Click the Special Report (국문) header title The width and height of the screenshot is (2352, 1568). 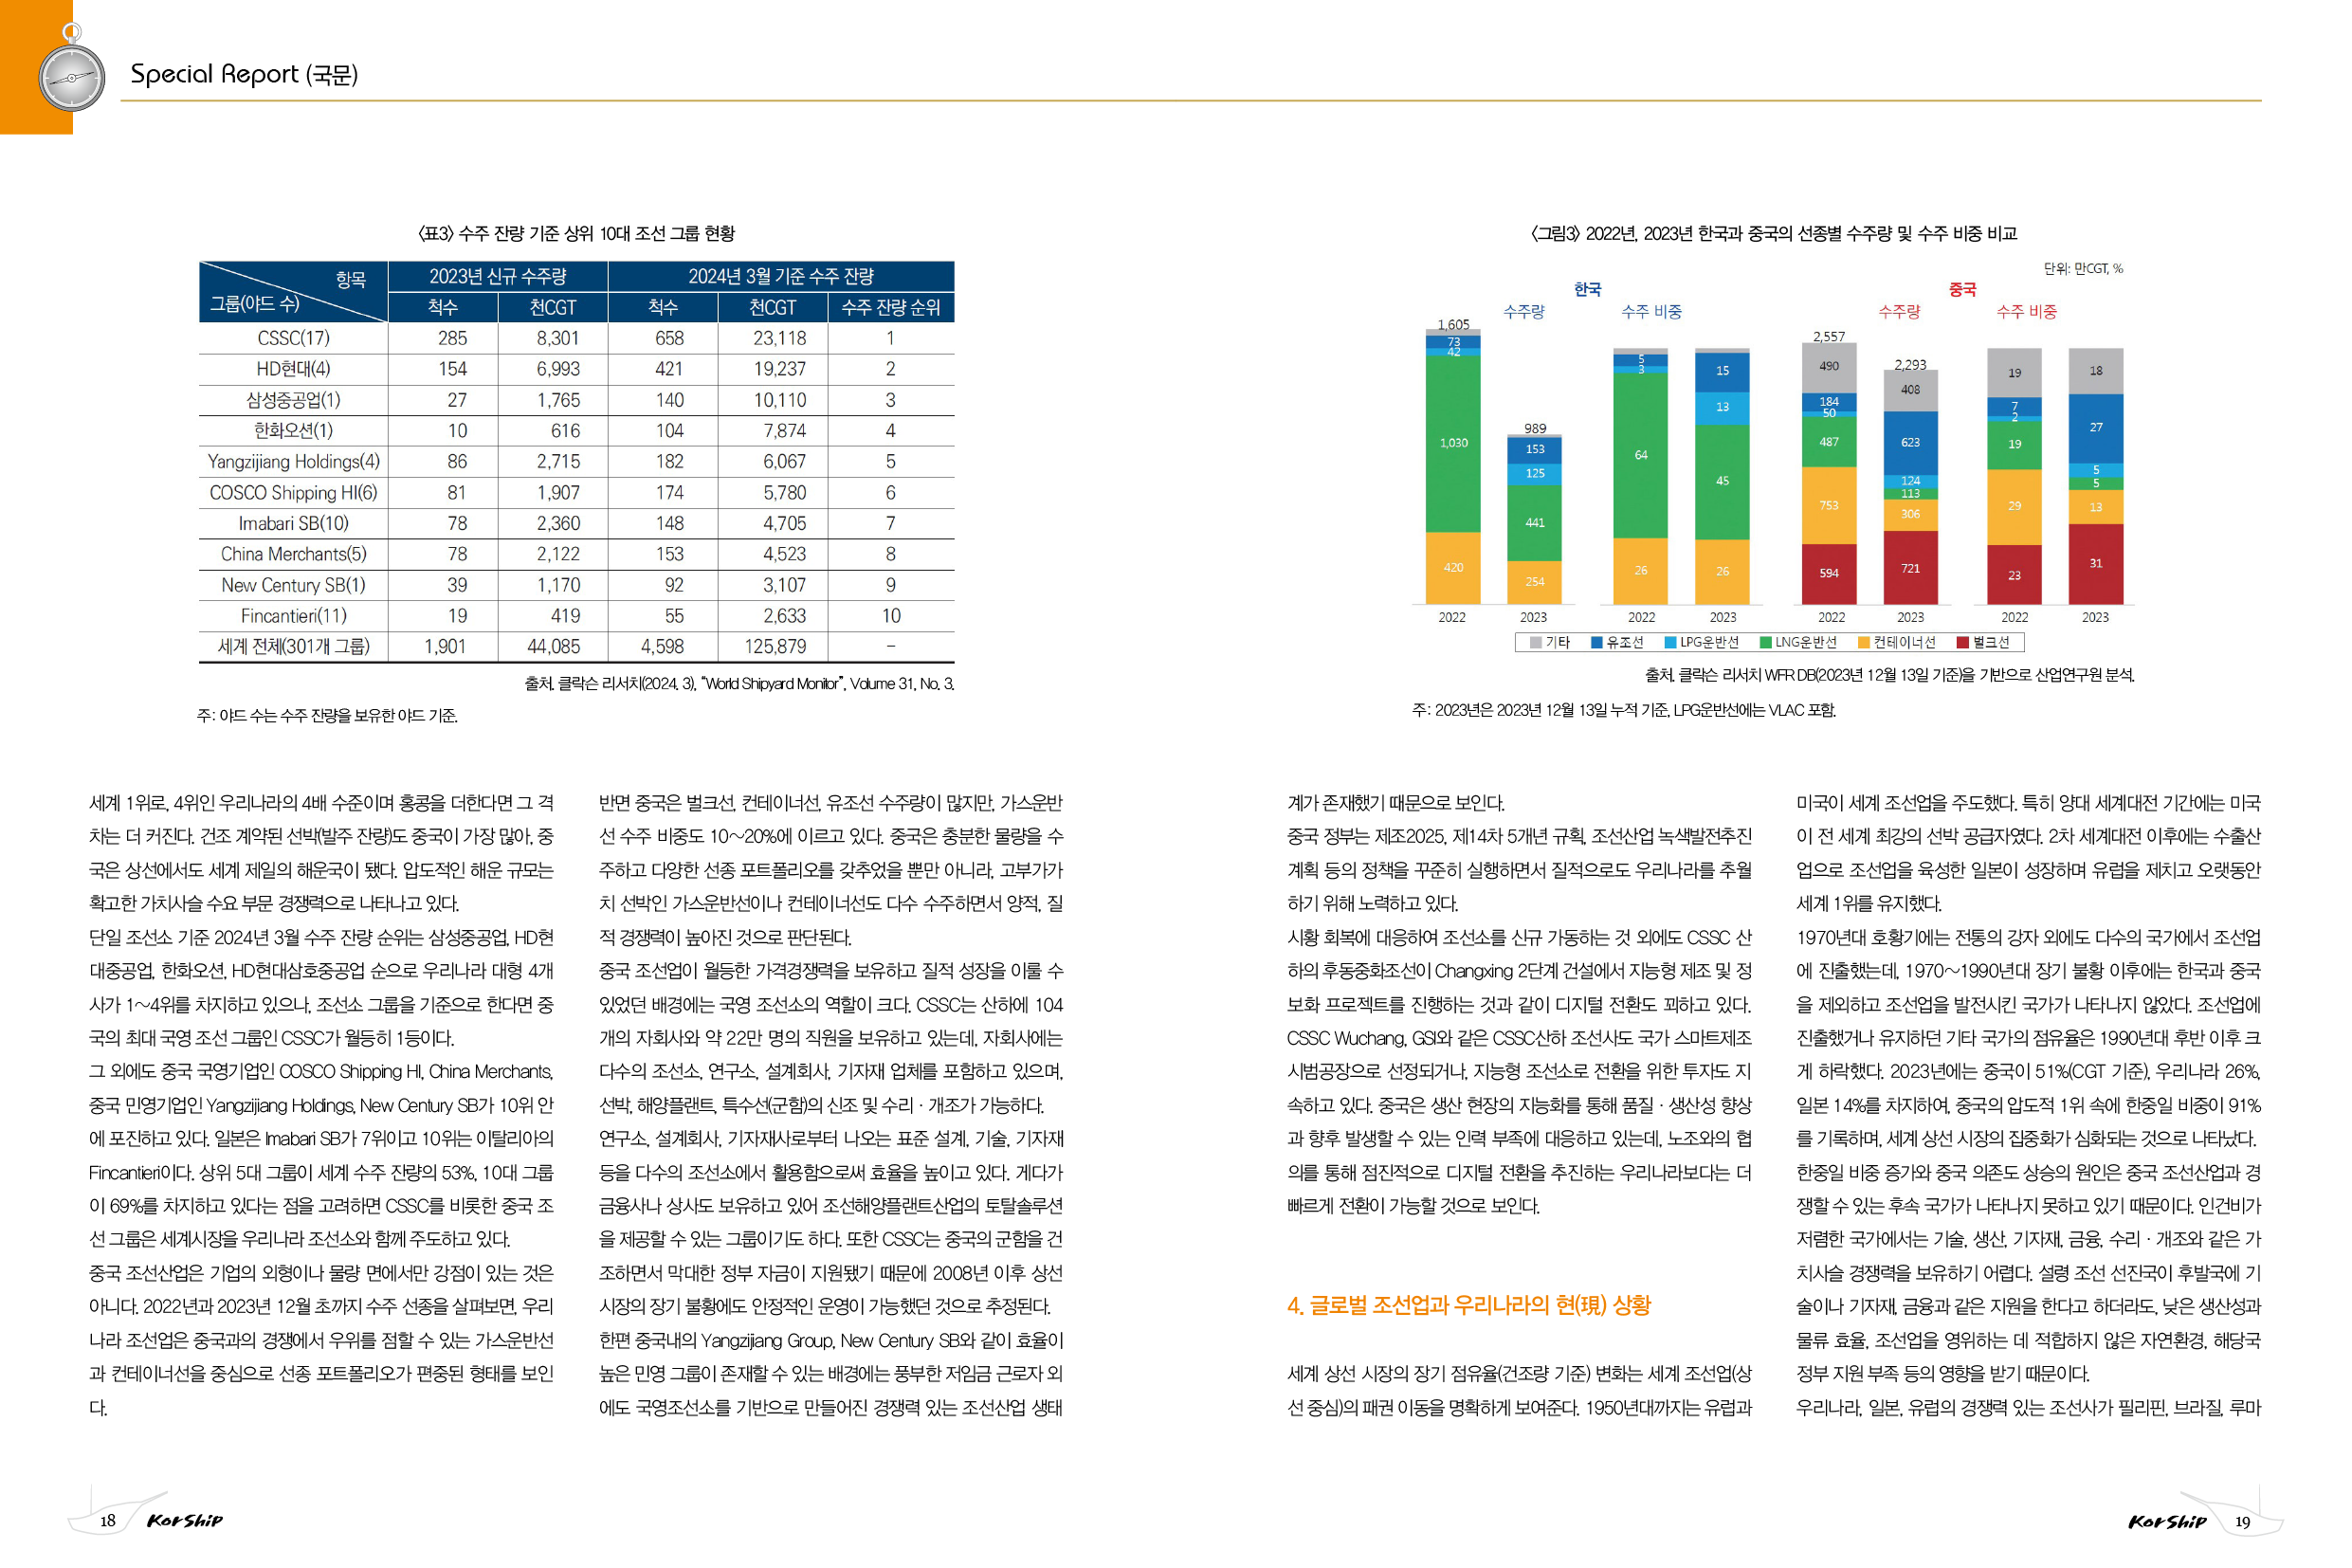[244, 74]
